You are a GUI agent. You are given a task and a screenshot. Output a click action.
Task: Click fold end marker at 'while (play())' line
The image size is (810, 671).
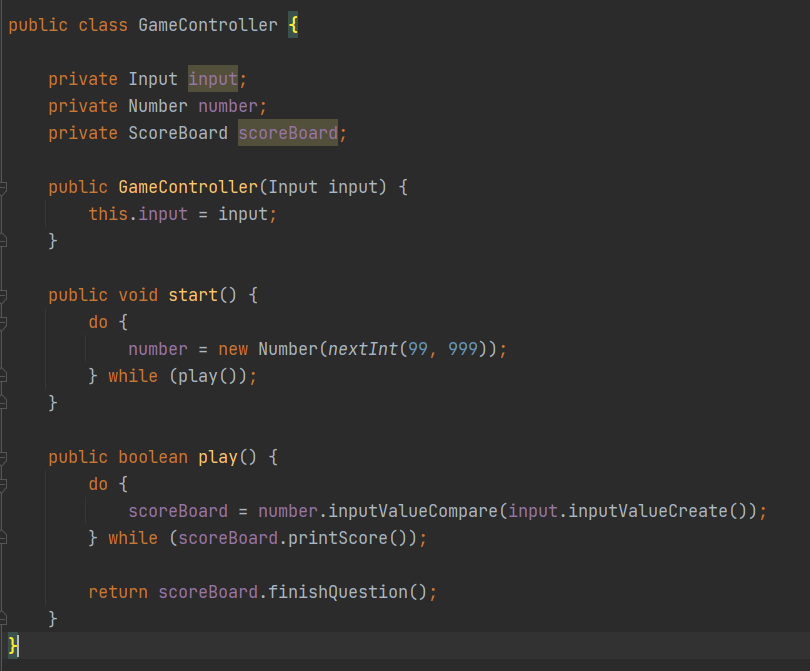pyautogui.click(x=3, y=376)
